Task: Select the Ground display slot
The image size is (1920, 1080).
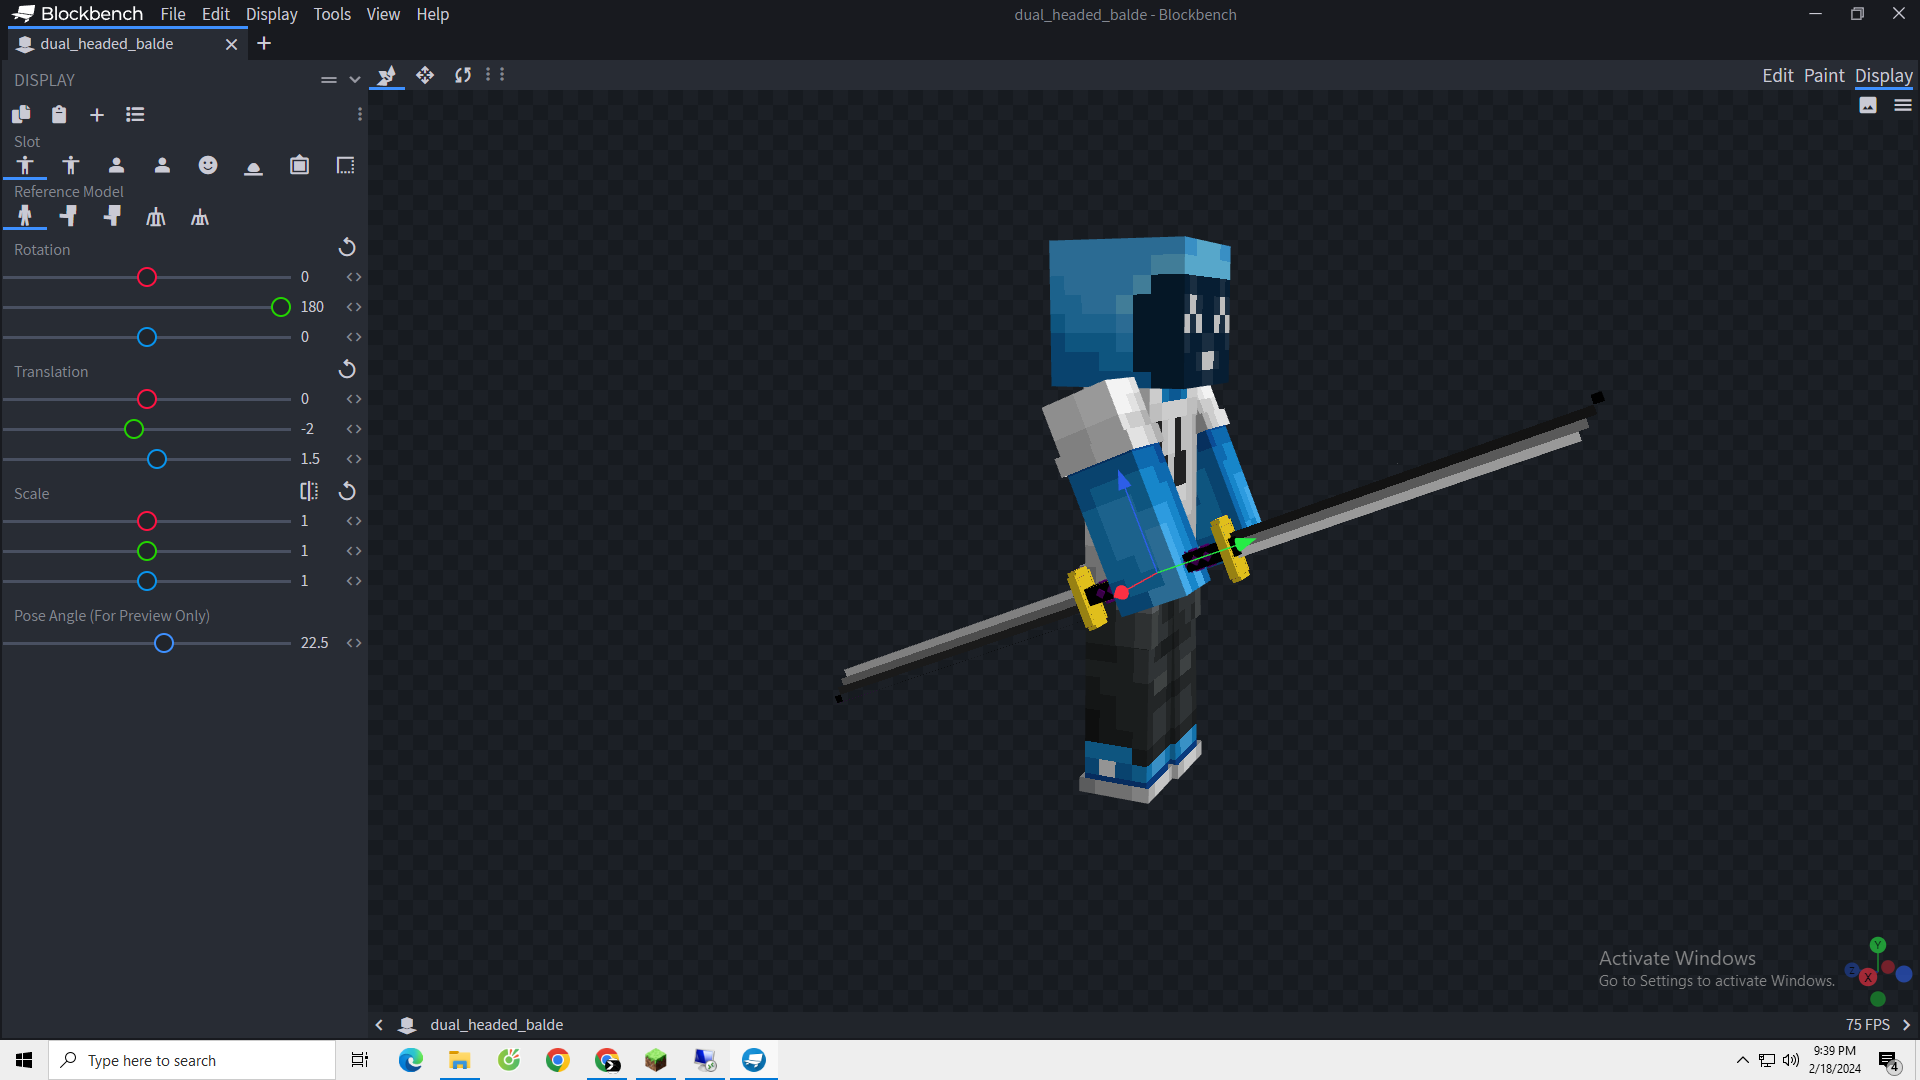Action: (x=254, y=166)
